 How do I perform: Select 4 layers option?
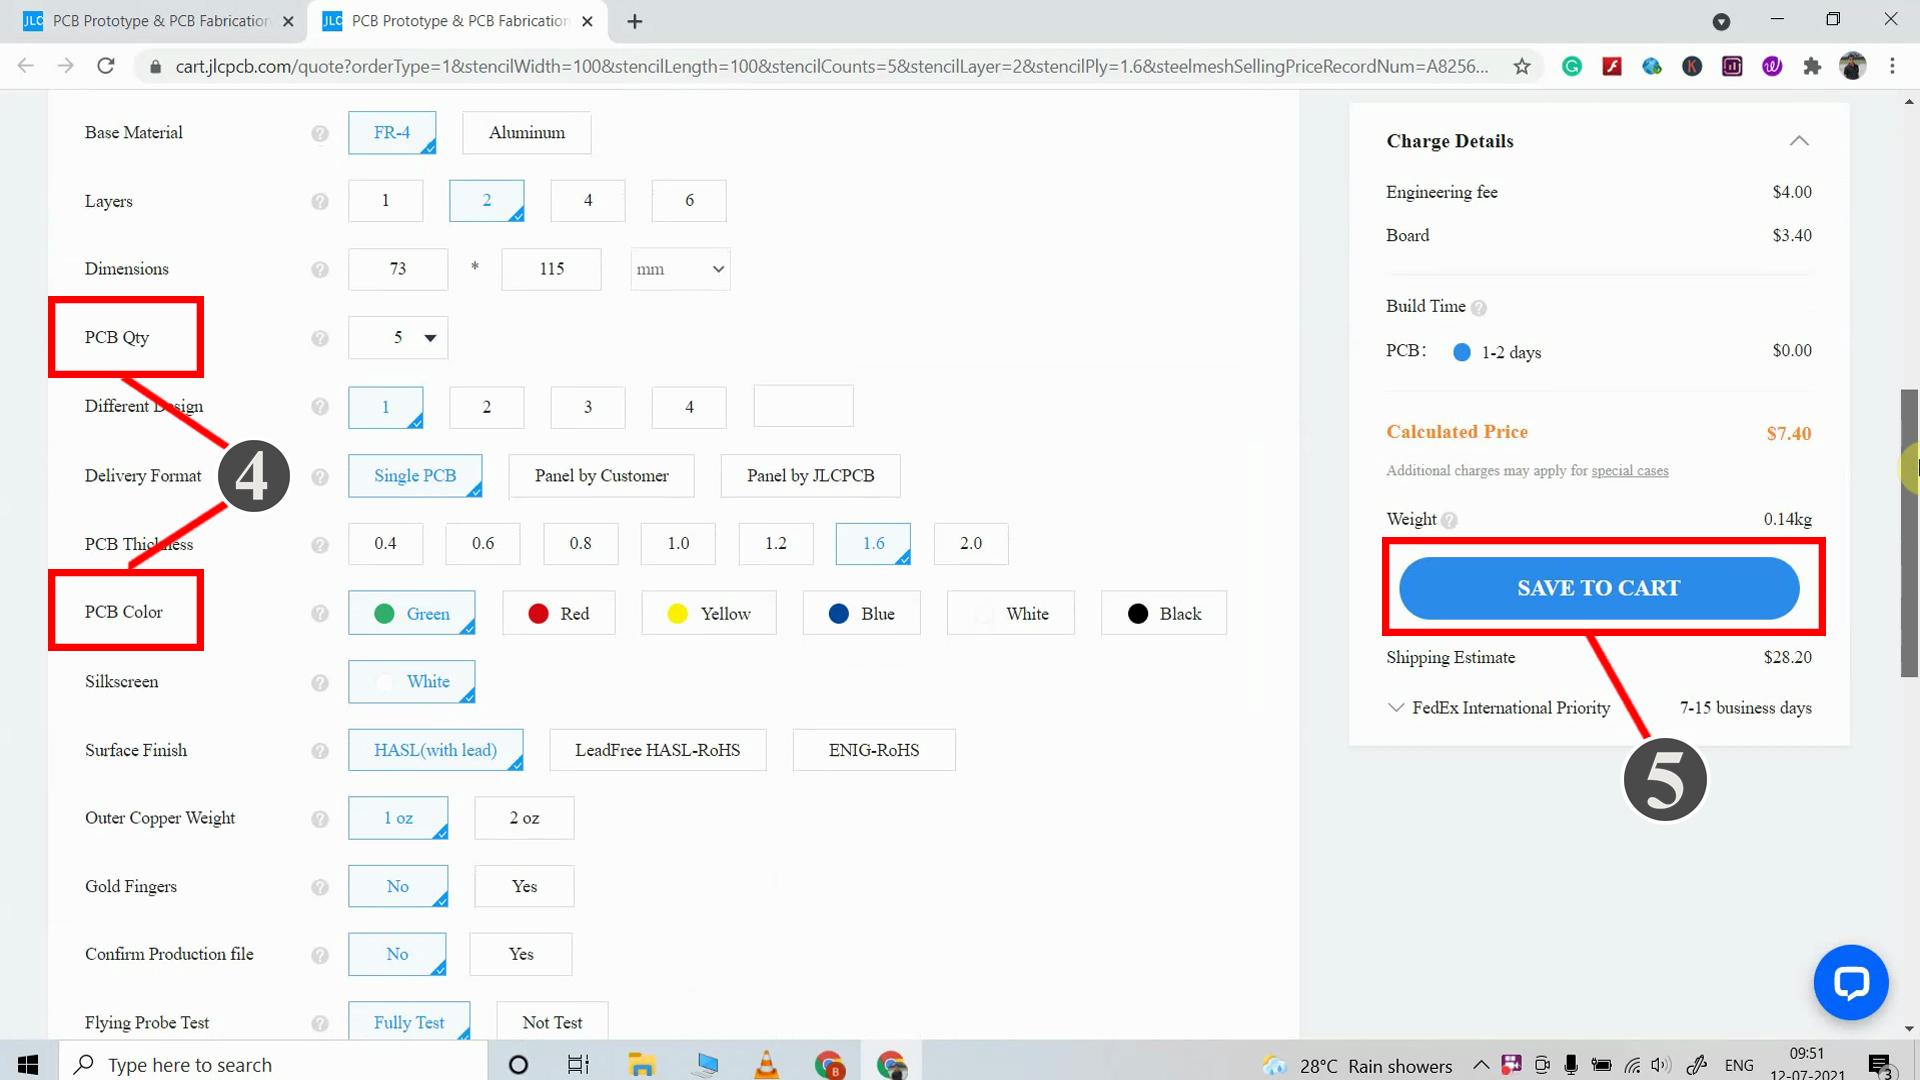pyautogui.click(x=588, y=201)
